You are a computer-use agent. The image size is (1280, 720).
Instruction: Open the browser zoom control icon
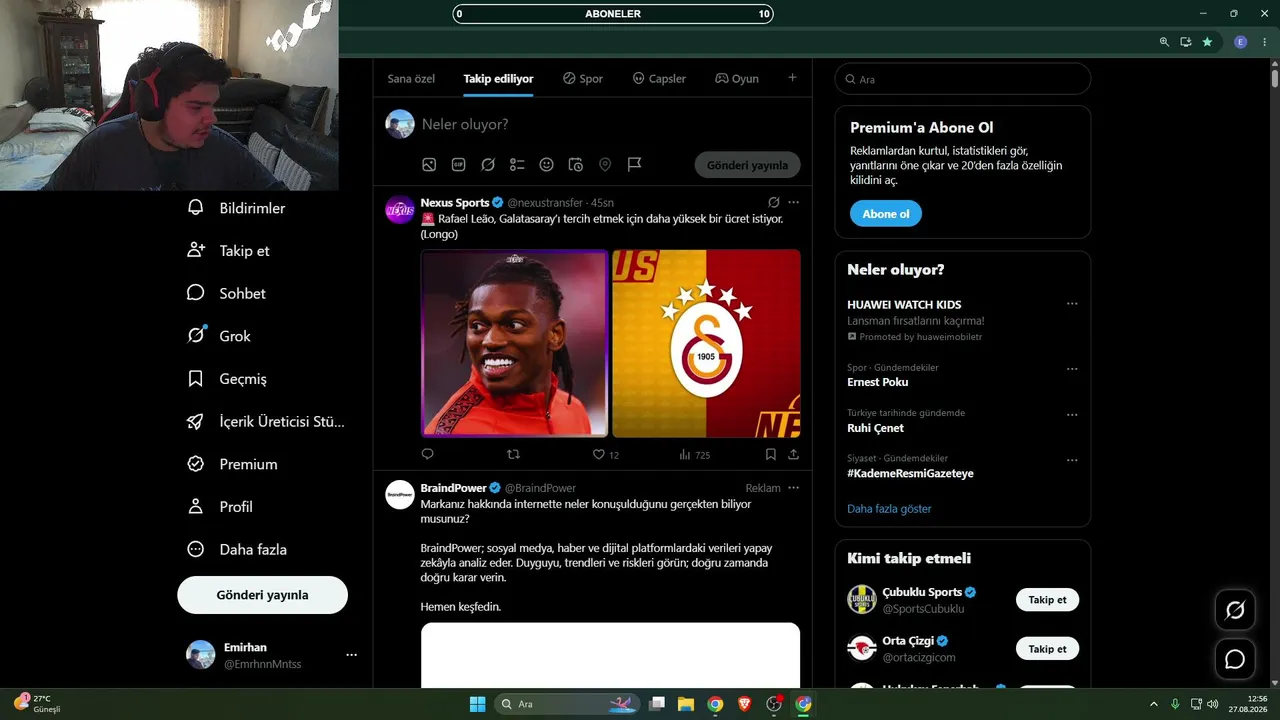click(x=1164, y=42)
